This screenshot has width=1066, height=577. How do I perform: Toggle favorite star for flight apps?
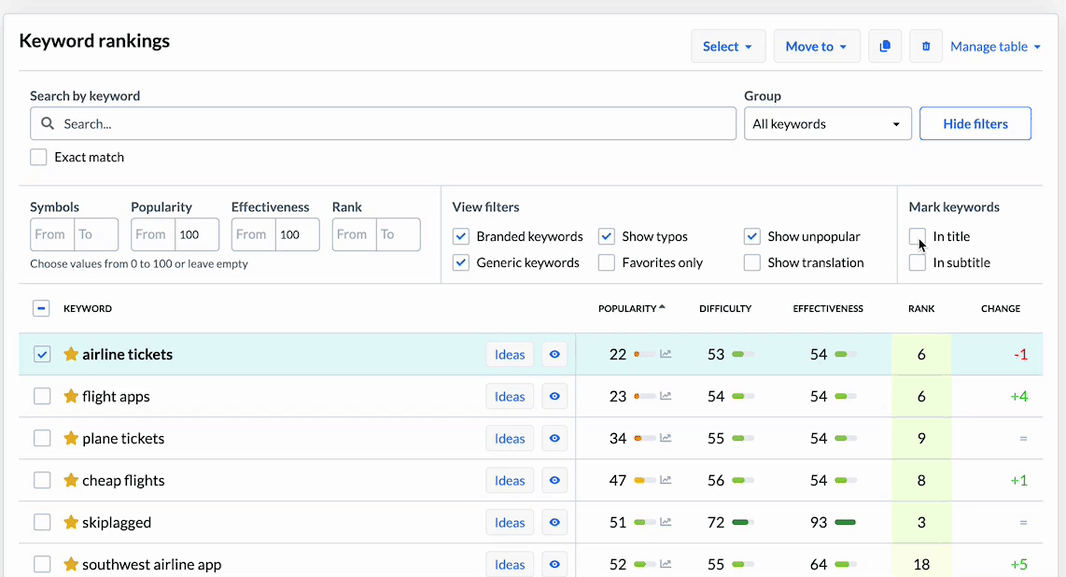(71, 396)
